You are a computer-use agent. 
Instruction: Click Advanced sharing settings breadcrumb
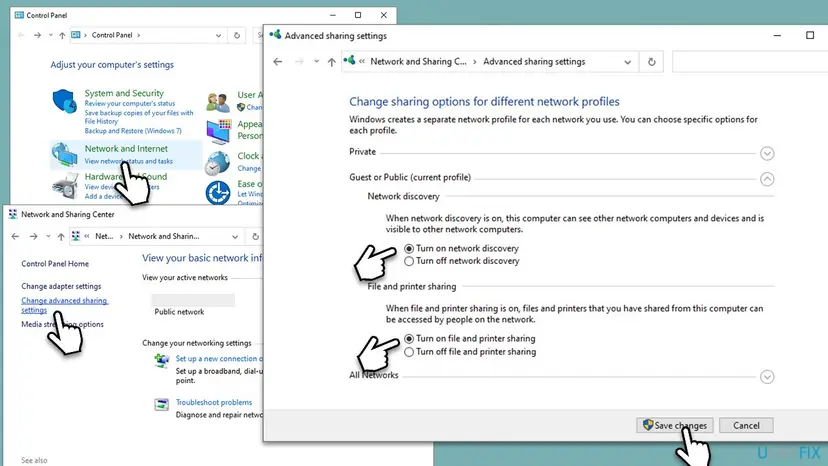point(534,61)
